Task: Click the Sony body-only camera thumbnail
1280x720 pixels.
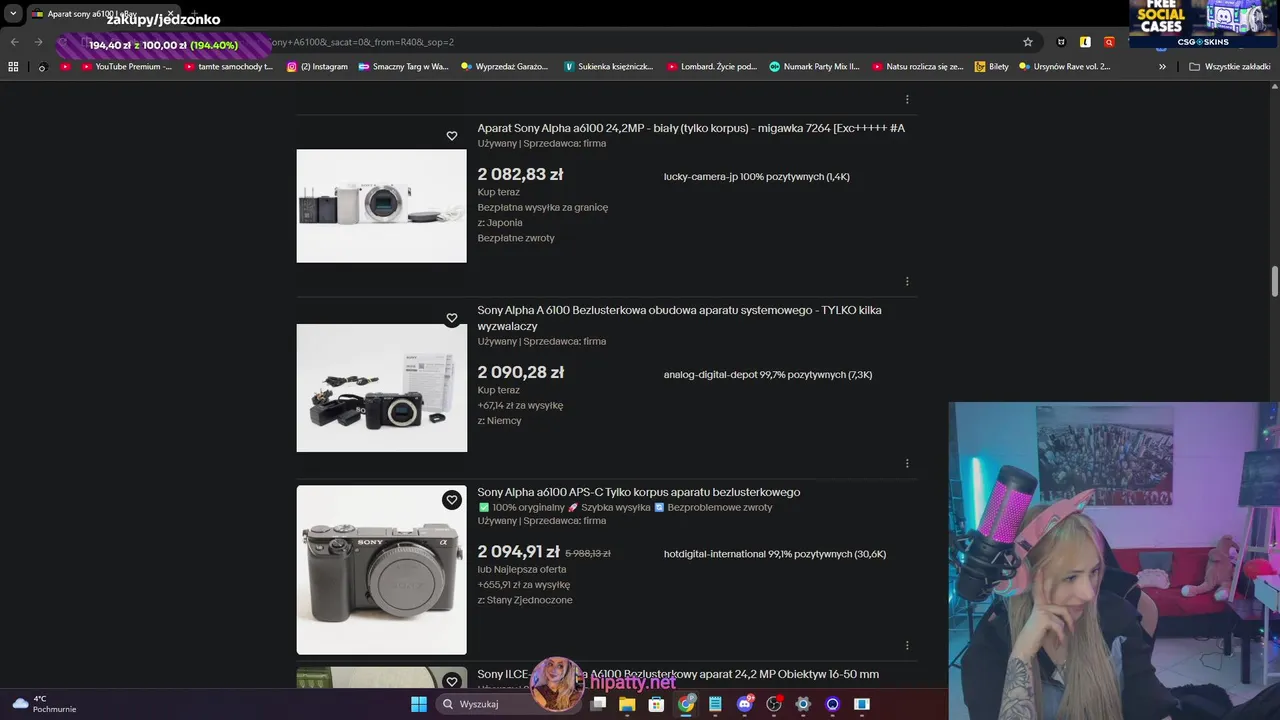Action: (x=381, y=570)
